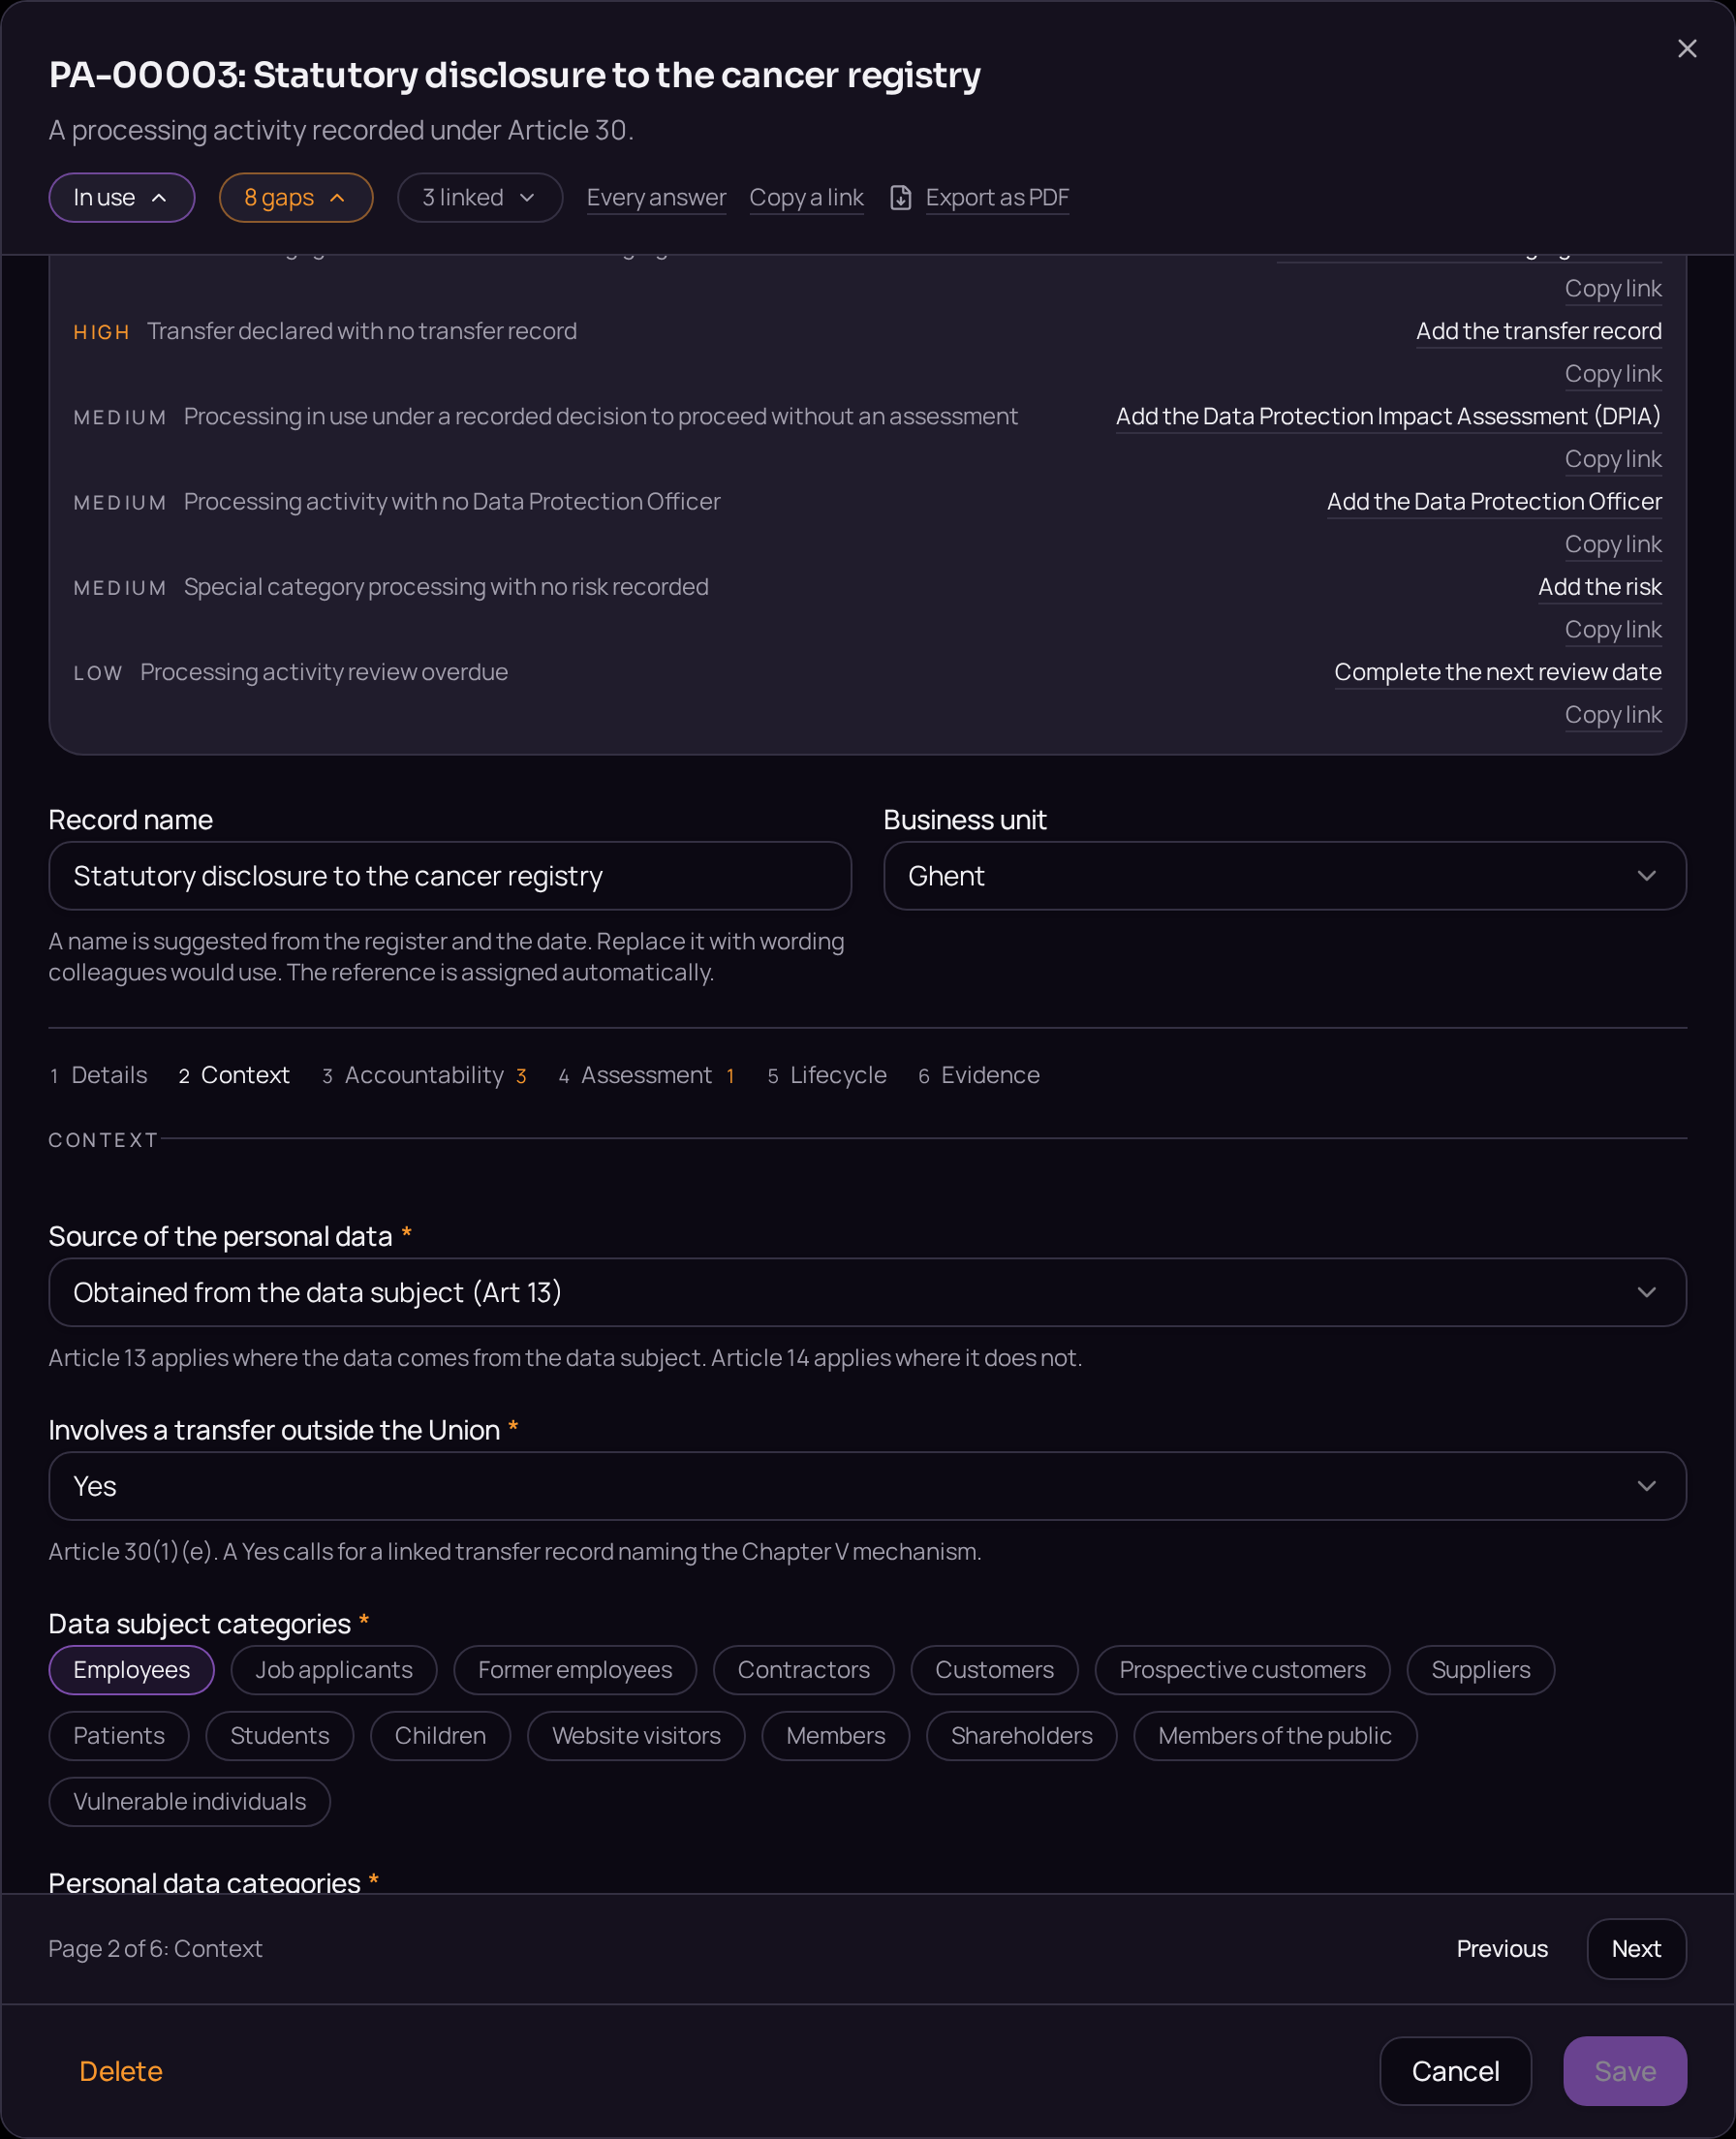This screenshot has height=2139, width=1736.
Task: Click the Add the transfer record link
Action: [x=1538, y=331]
